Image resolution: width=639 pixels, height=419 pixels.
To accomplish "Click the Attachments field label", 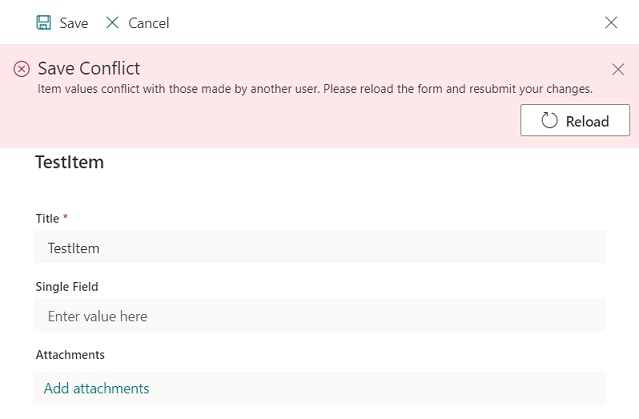I will pos(70,355).
